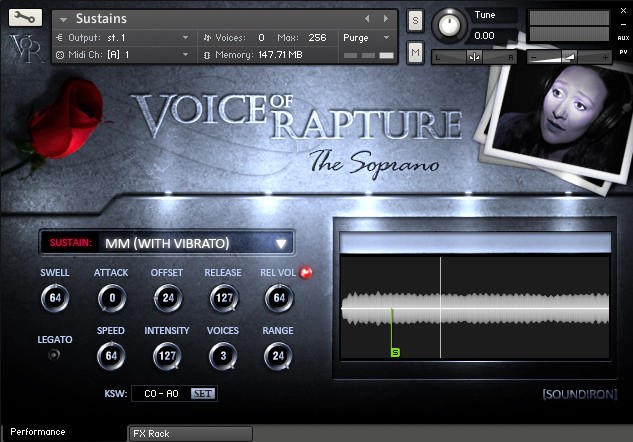633x442 pixels.
Task: Open instrument edit mode with wrench icon
Action: pos(25,18)
